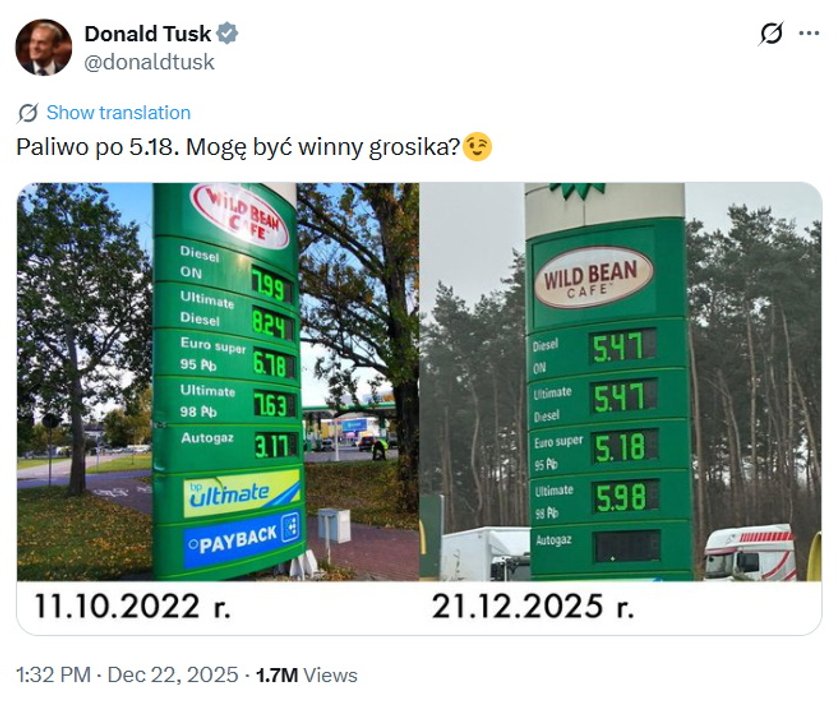Screen dimensions: 840x702
Task: Click the bp ultimate logo sign
Action: [x=240, y=492]
